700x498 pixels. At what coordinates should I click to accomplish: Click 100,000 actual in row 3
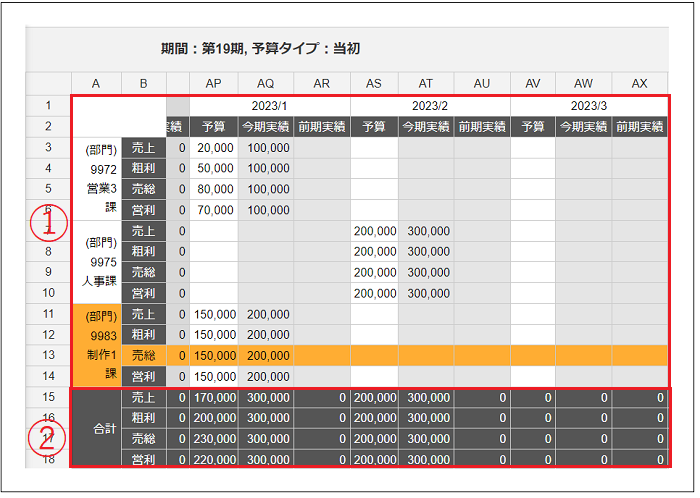pos(266,148)
